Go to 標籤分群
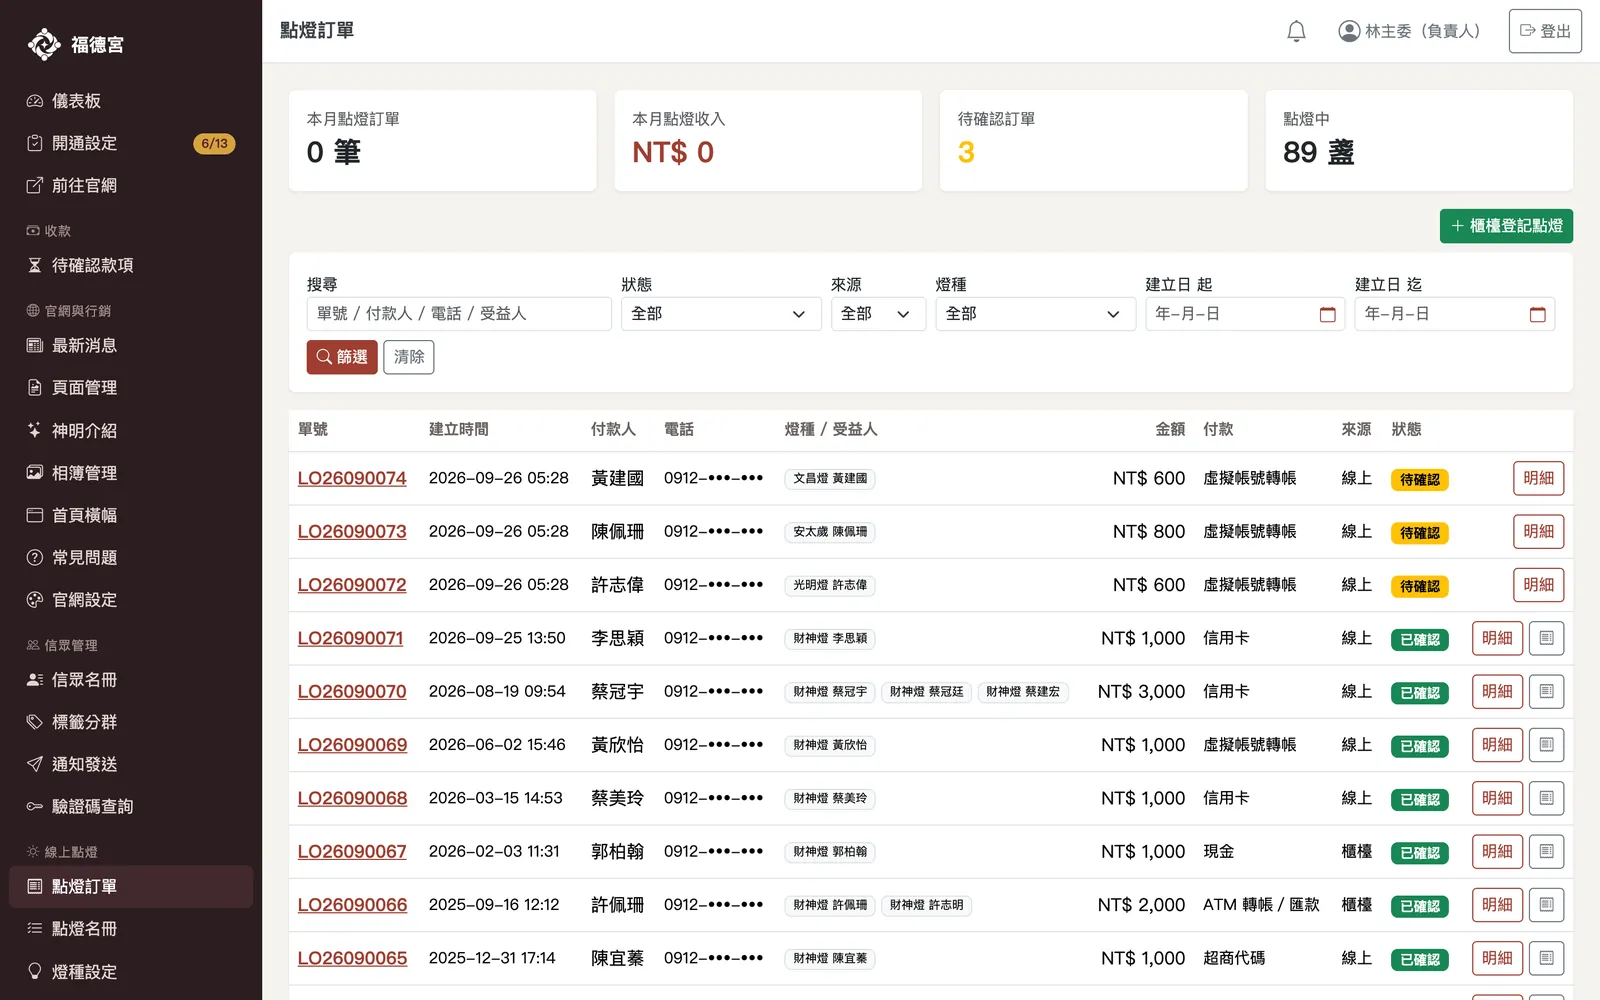This screenshot has width=1600, height=1000. click(131, 721)
